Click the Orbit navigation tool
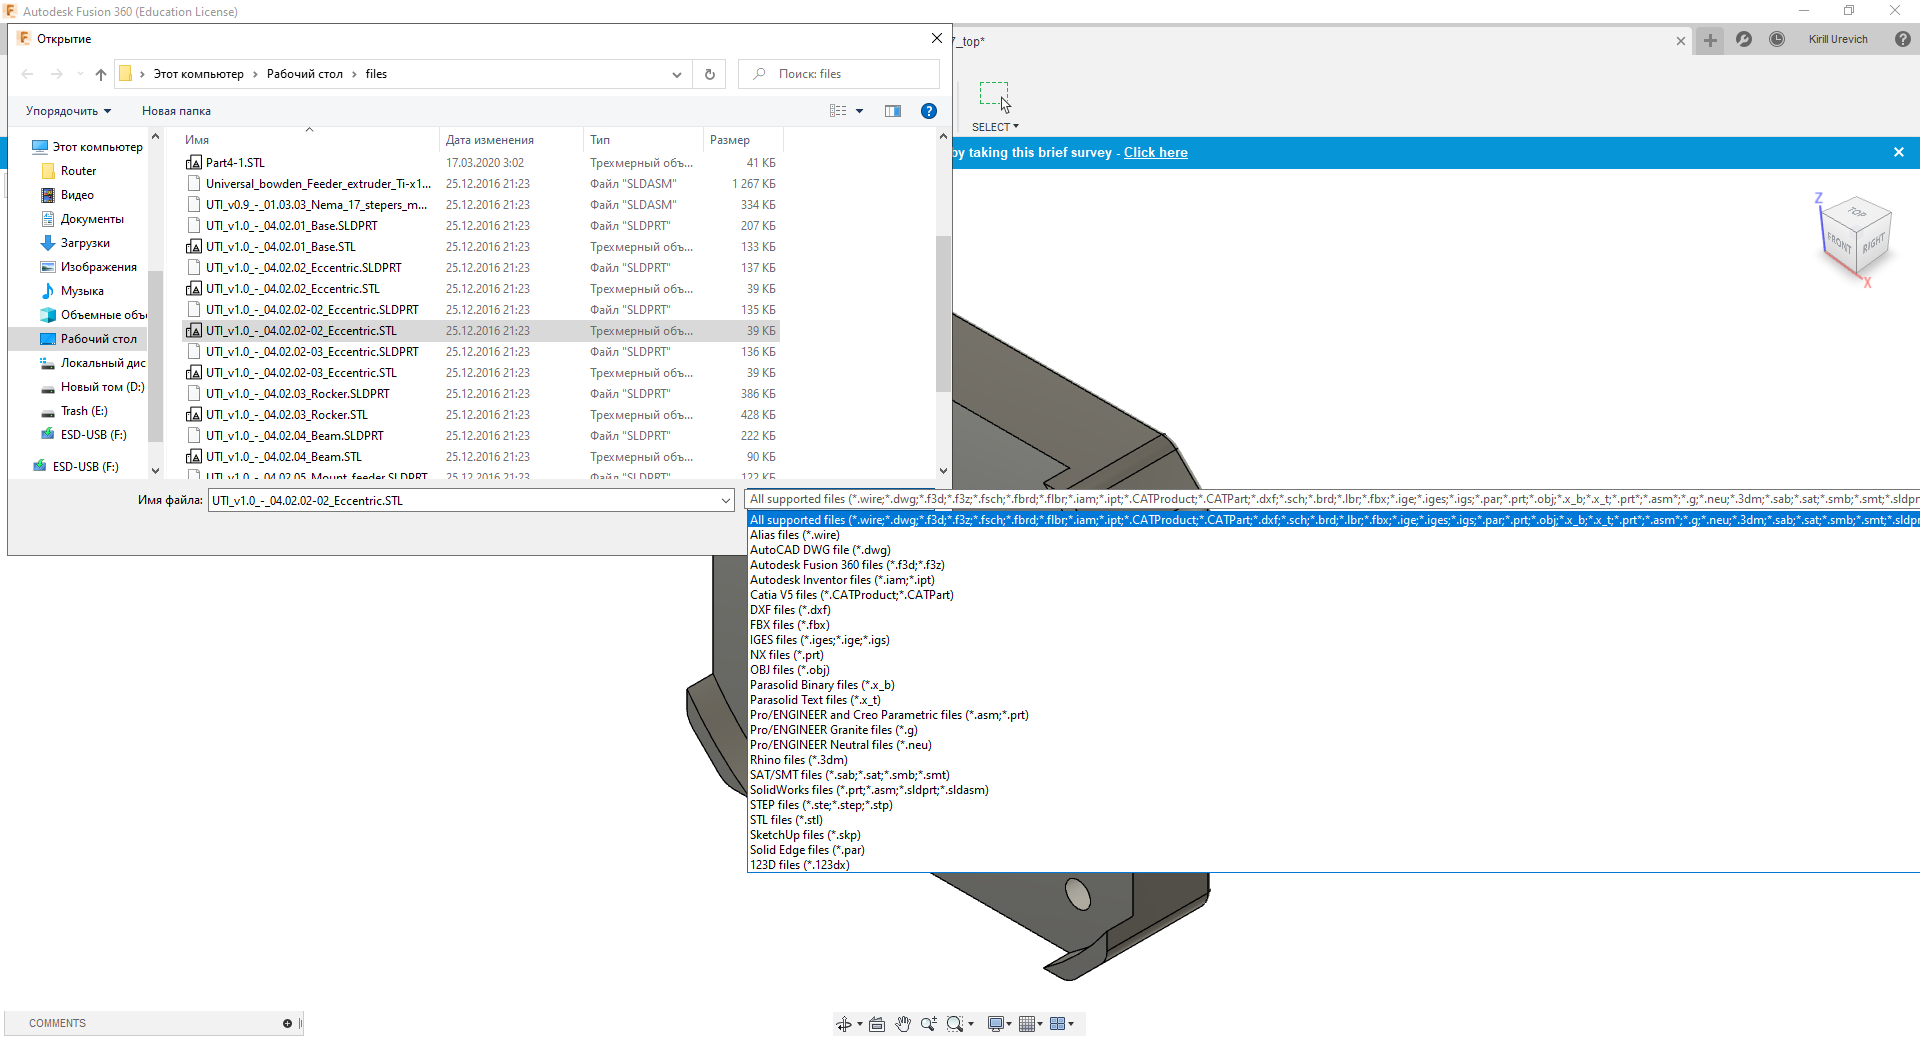 pos(844,1024)
